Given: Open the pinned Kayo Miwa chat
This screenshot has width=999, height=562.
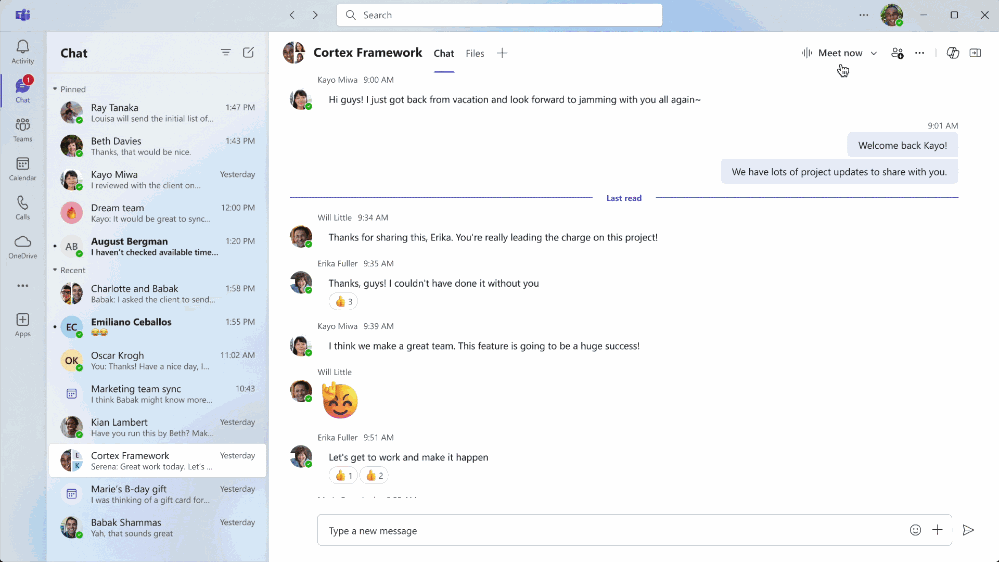Looking at the screenshot, I should (x=157, y=180).
